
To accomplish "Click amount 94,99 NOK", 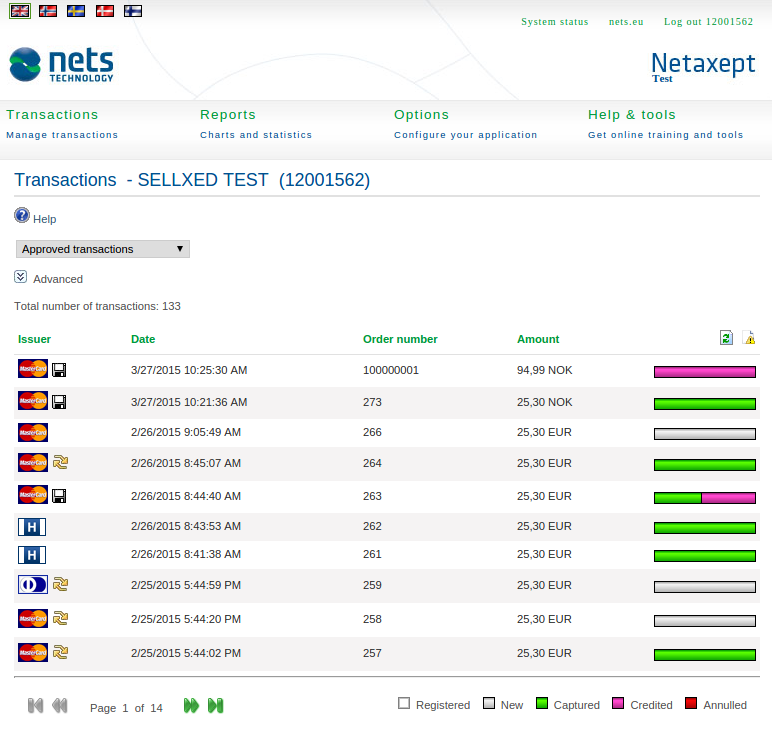I will pos(545,370).
